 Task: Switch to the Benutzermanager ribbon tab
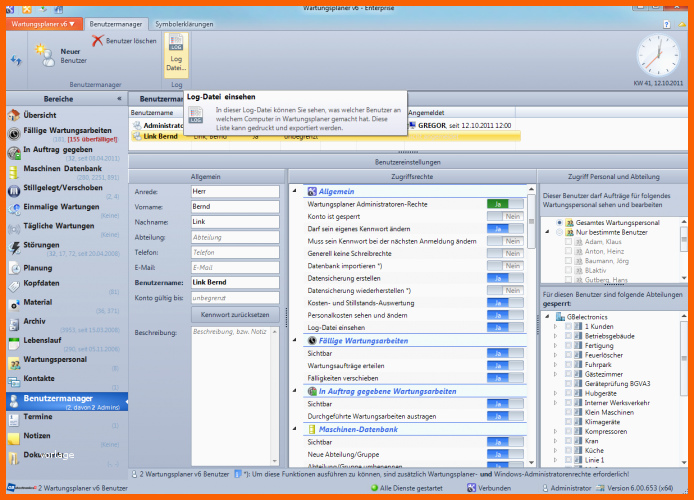116,24
